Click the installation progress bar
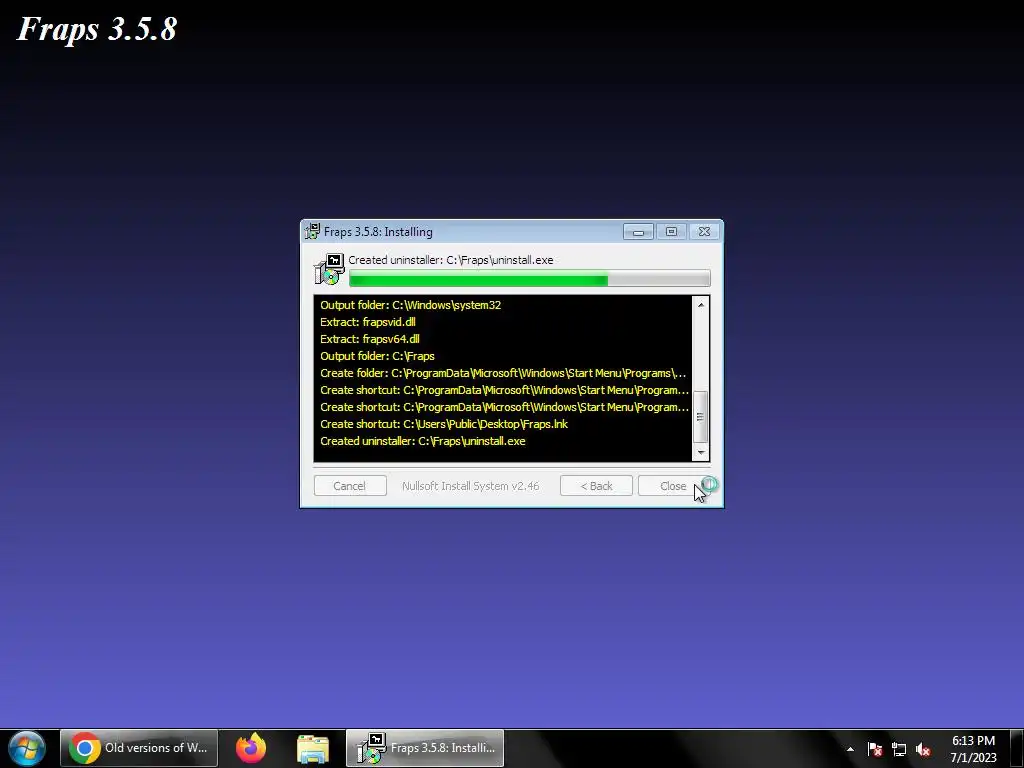Image resolution: width=1024 pixels, height=768 pixels. 530,280
